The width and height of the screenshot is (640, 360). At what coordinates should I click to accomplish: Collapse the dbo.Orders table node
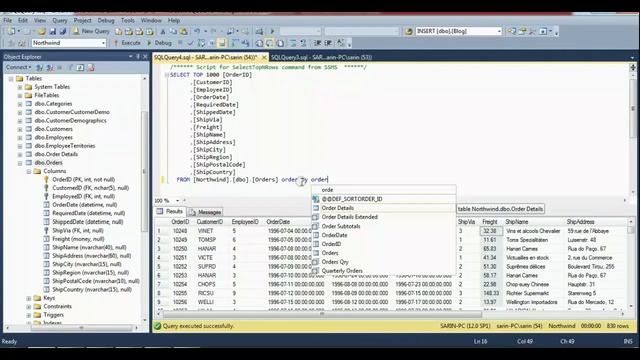coord(20,163)
